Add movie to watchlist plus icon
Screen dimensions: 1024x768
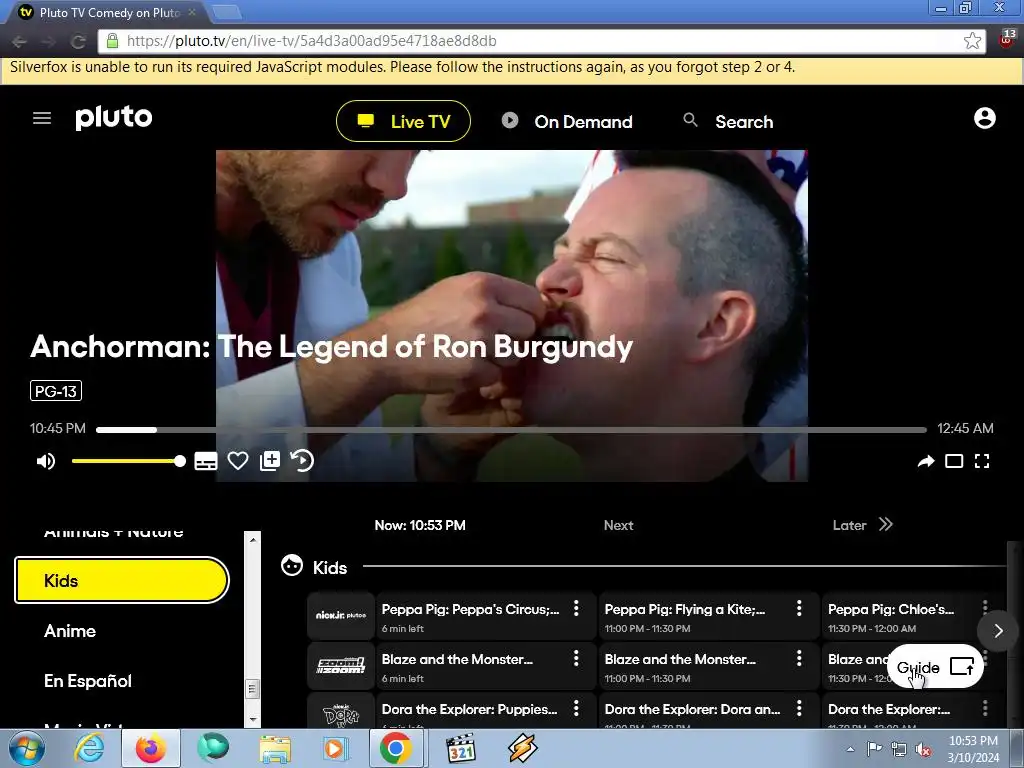point(270,461)
